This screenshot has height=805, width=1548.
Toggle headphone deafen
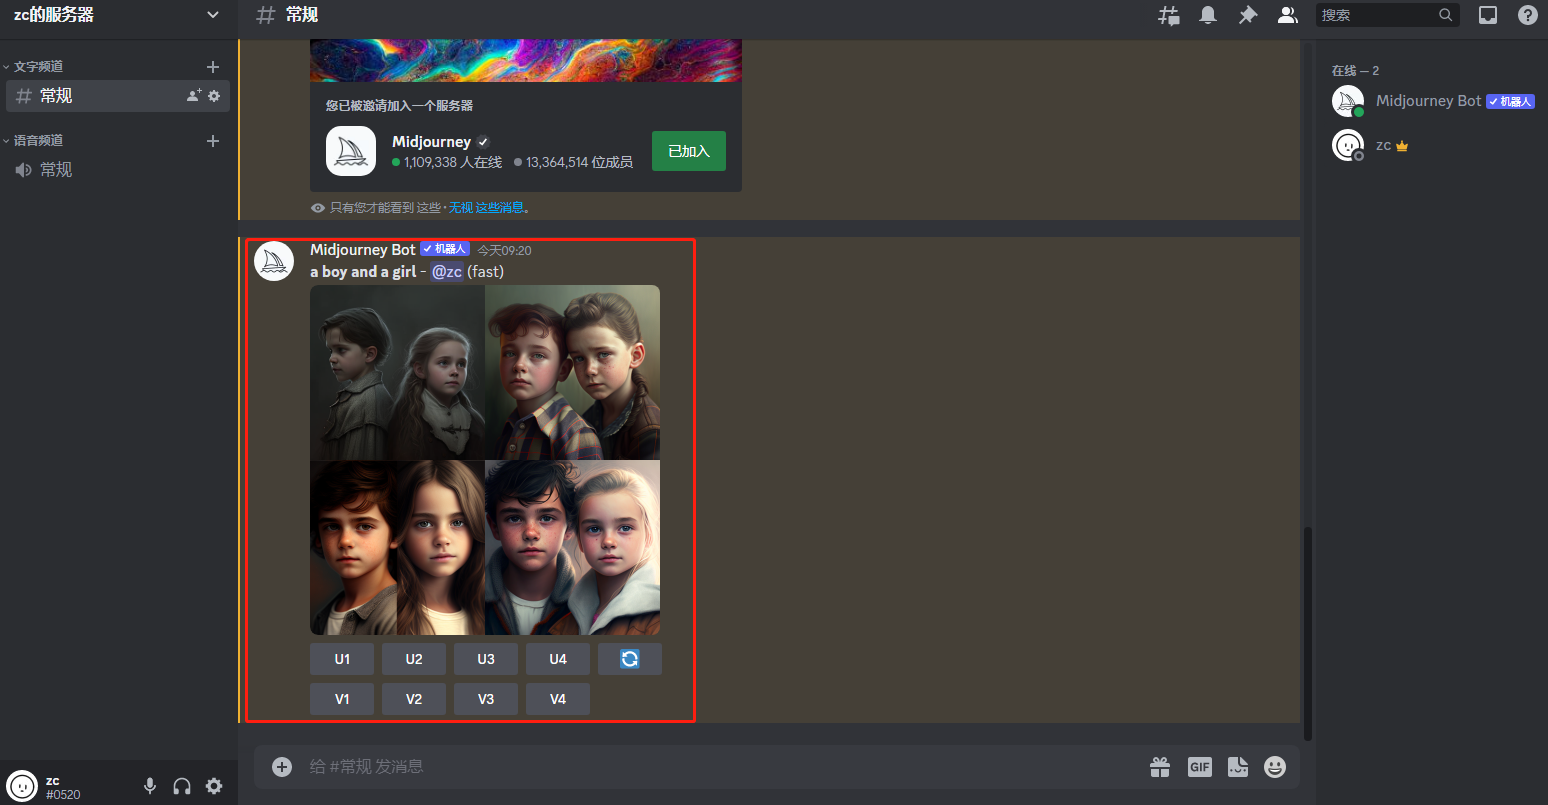click(182, 786)
